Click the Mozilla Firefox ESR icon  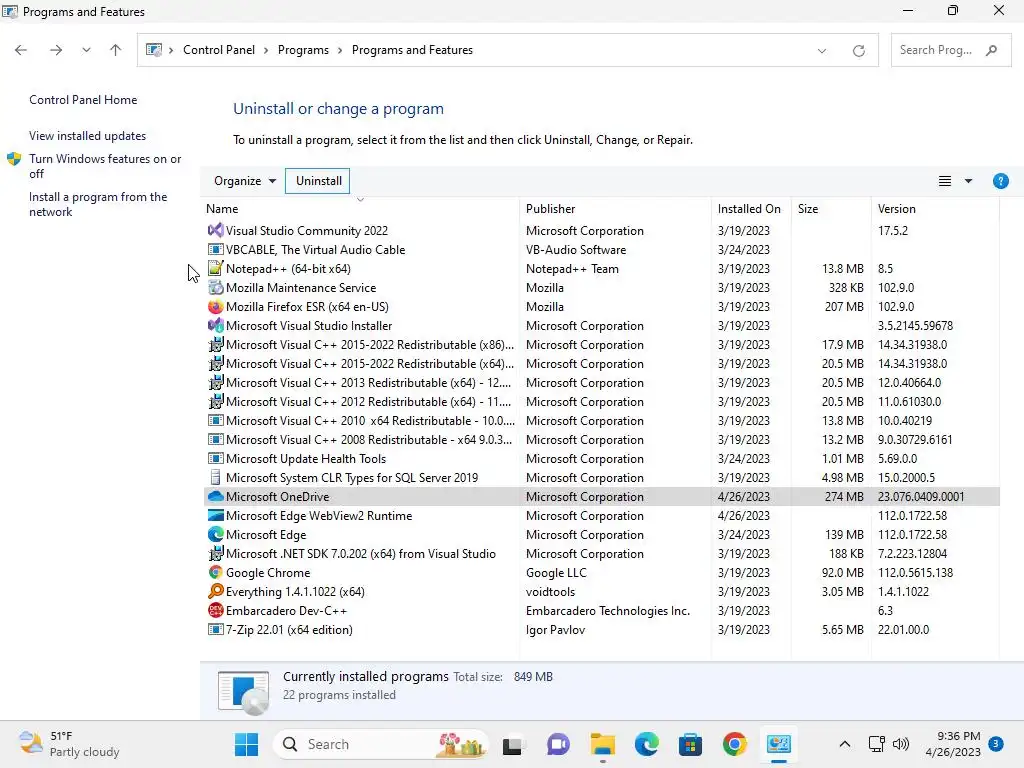(216, 306)
